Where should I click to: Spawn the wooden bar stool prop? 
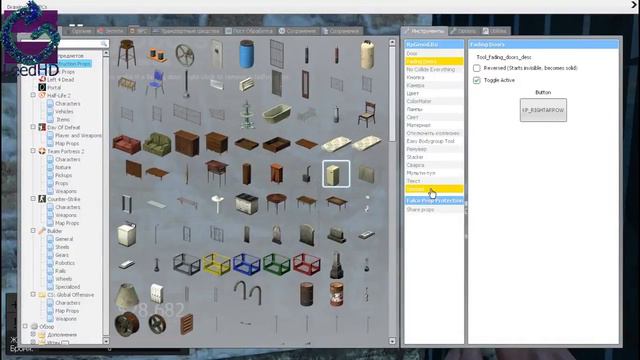(127, 54)
